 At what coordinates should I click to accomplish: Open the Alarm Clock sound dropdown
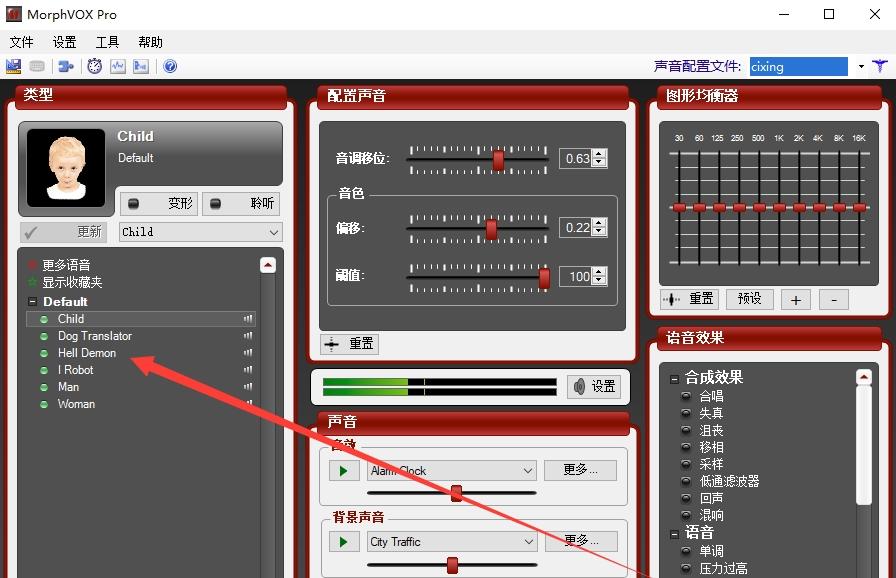(x=451, y=471)
